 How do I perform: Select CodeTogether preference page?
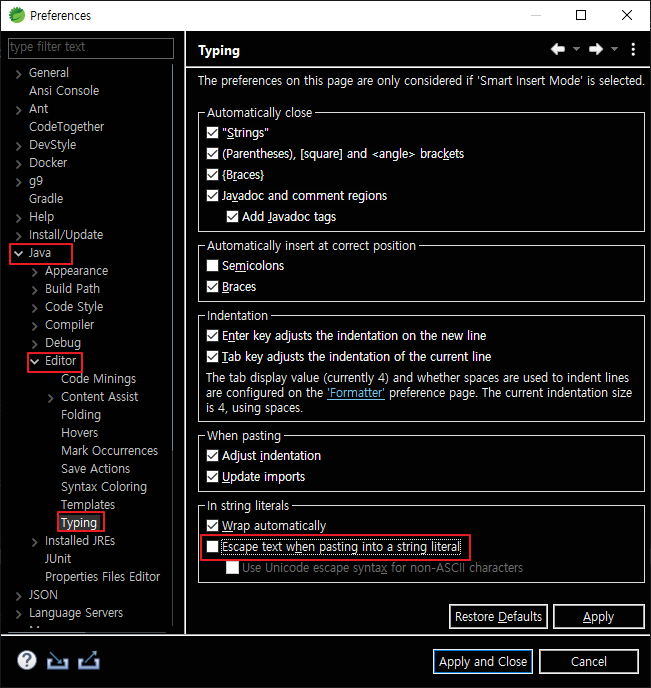66,127
